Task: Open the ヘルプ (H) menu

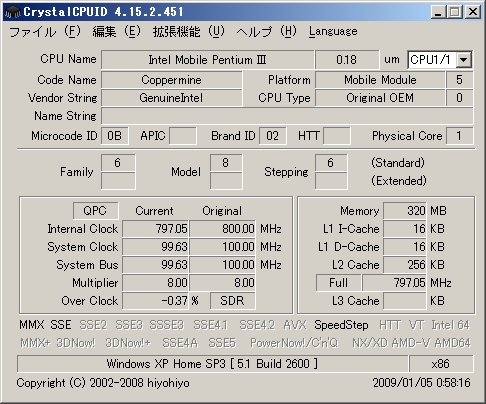Action: pyautogui.click(x=266, y=32)
